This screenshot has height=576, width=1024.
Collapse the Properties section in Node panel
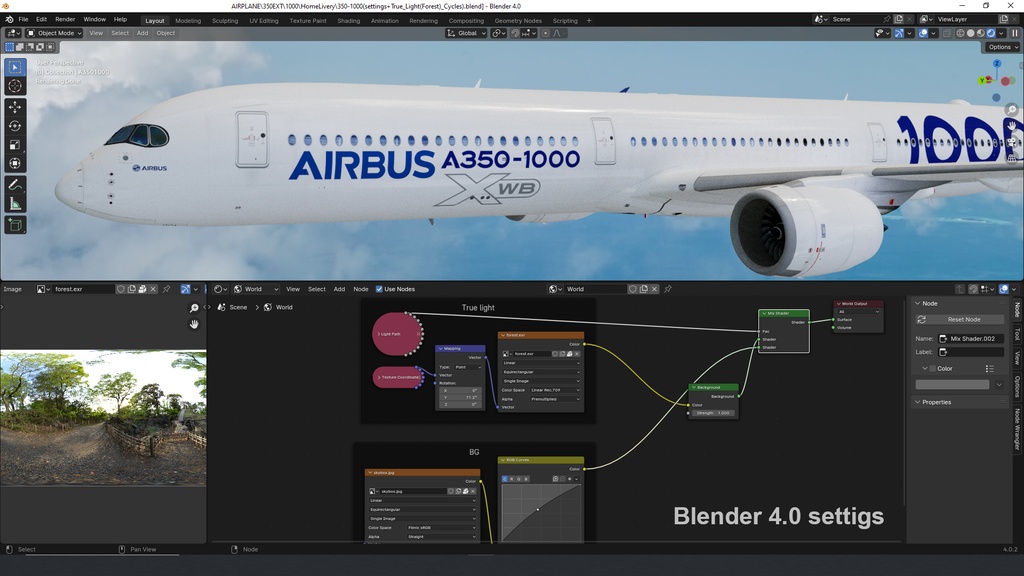point(916,402)
